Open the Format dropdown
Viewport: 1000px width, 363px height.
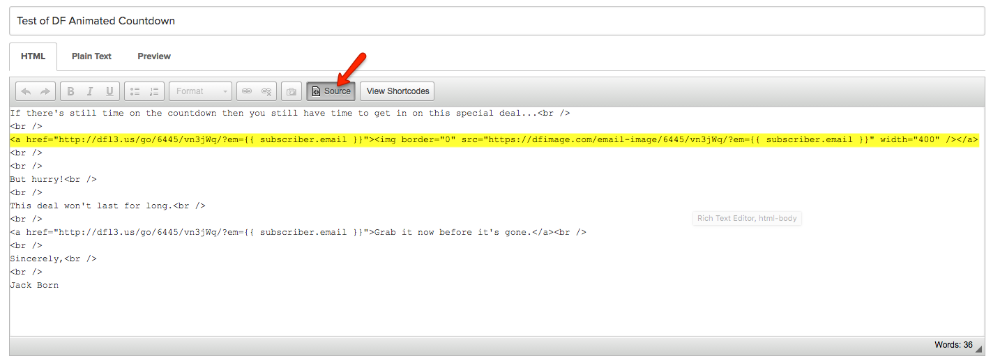[200, 91]
